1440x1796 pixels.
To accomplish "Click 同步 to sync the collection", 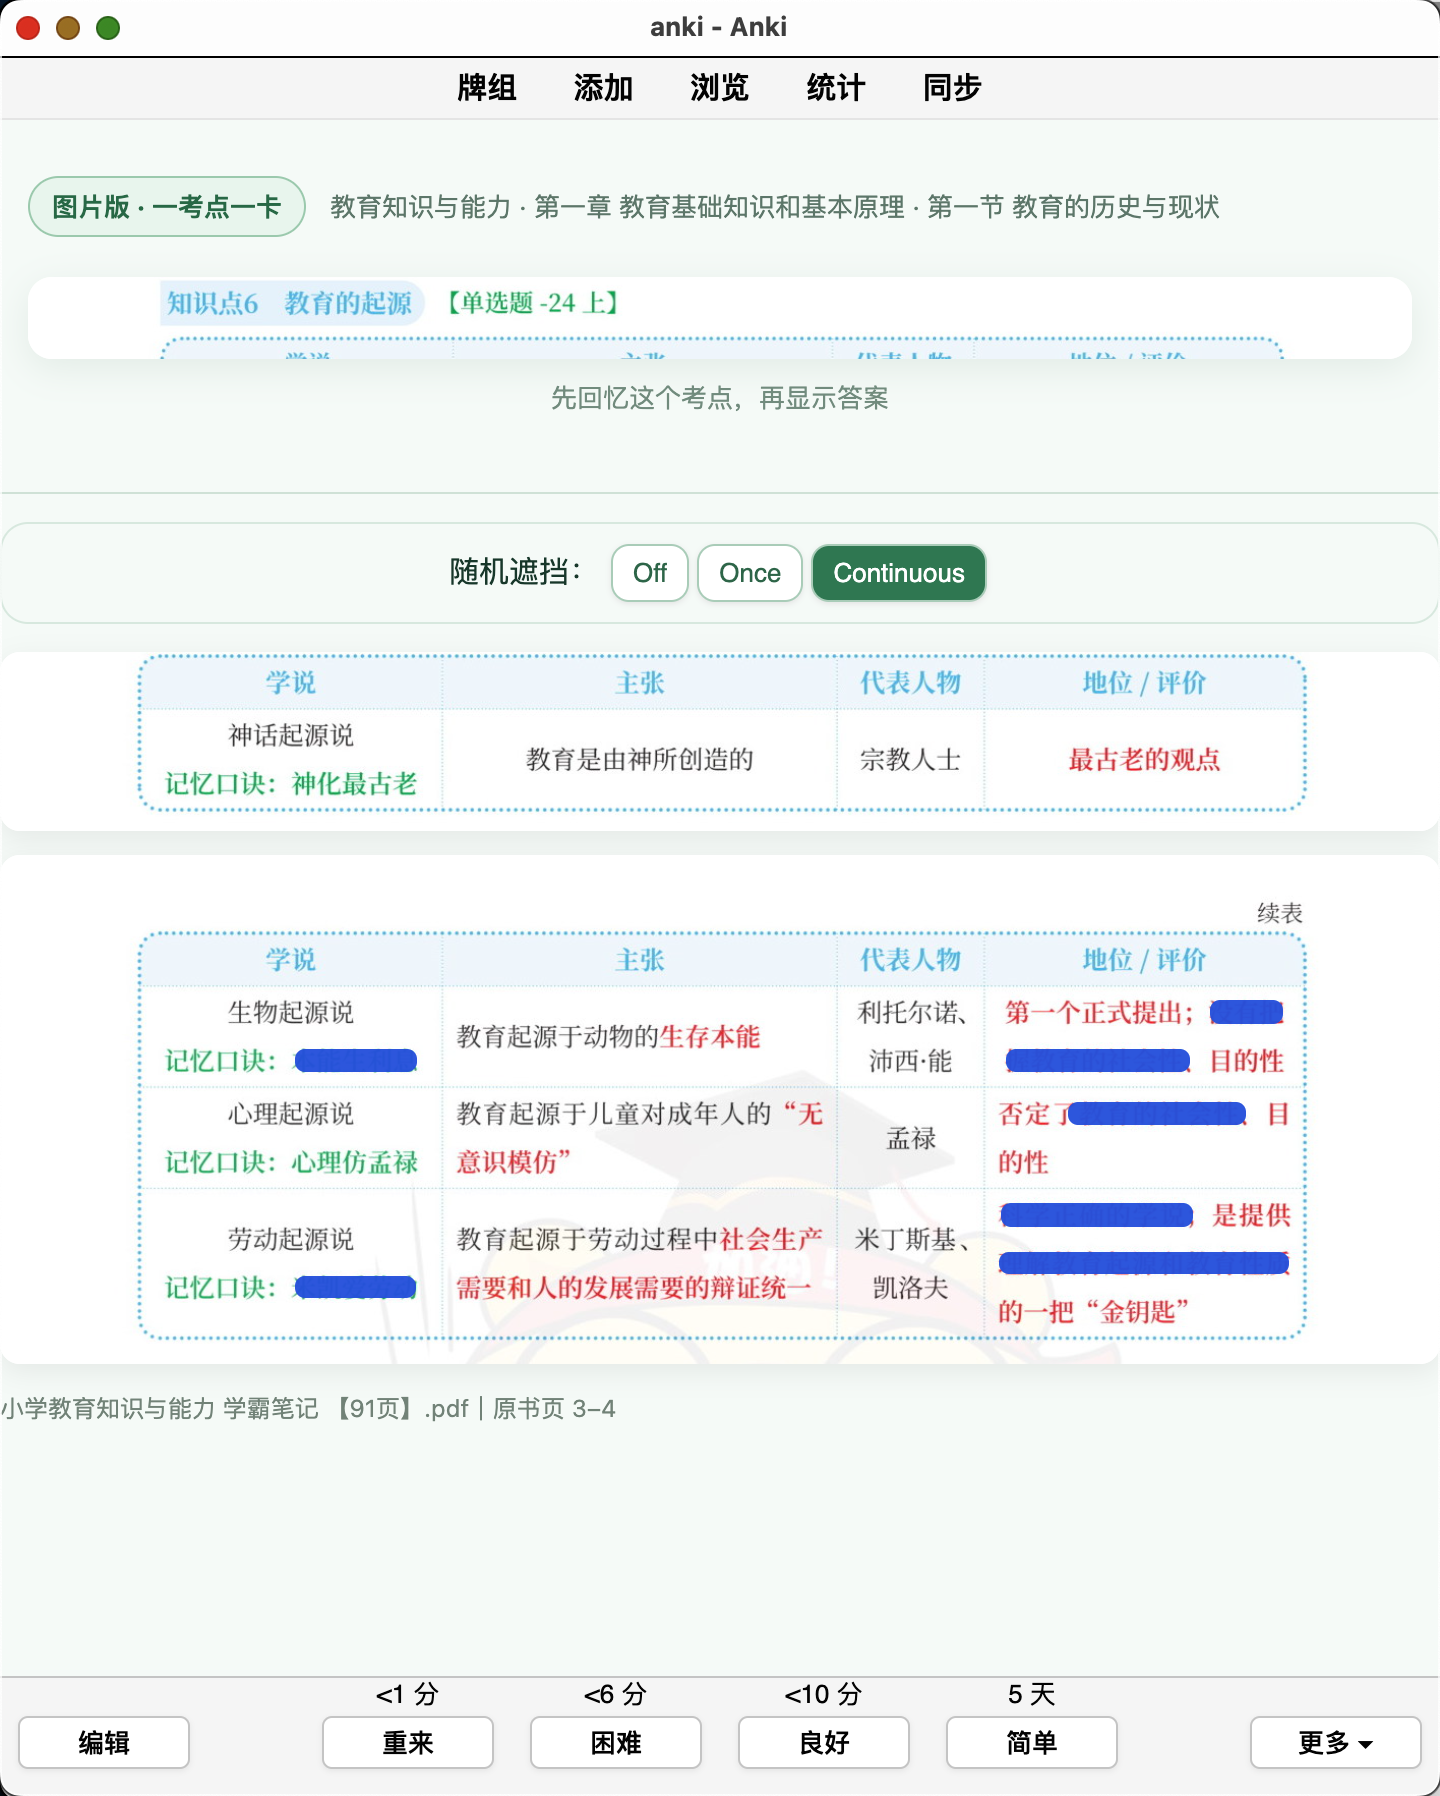I will coord(952,88).
